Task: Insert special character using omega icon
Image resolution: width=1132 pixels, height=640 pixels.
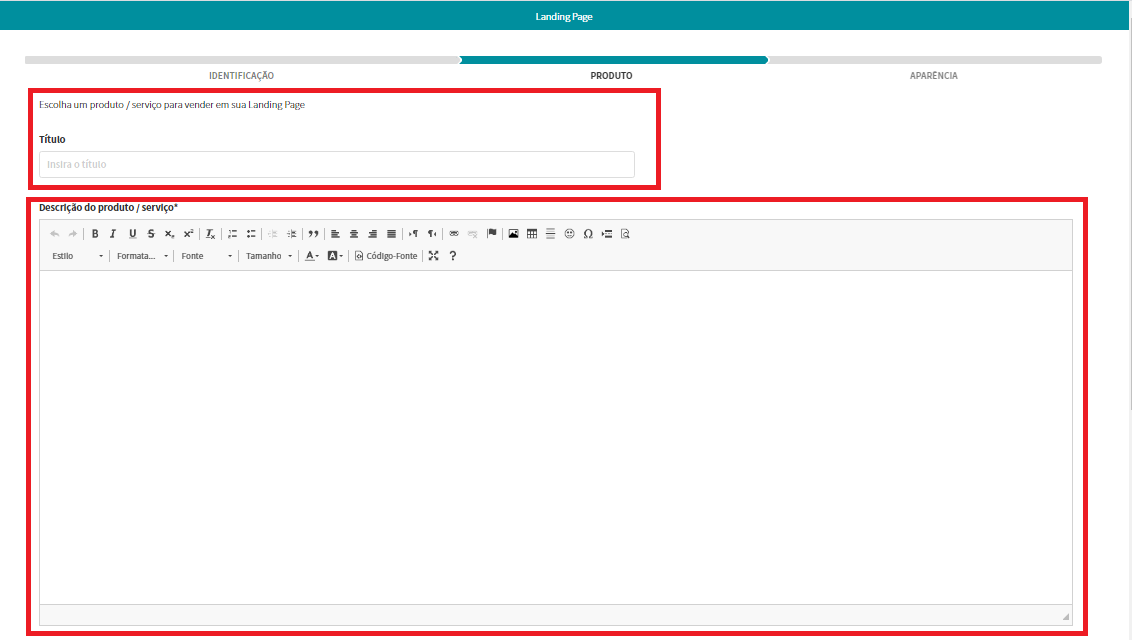Action: 588,234
